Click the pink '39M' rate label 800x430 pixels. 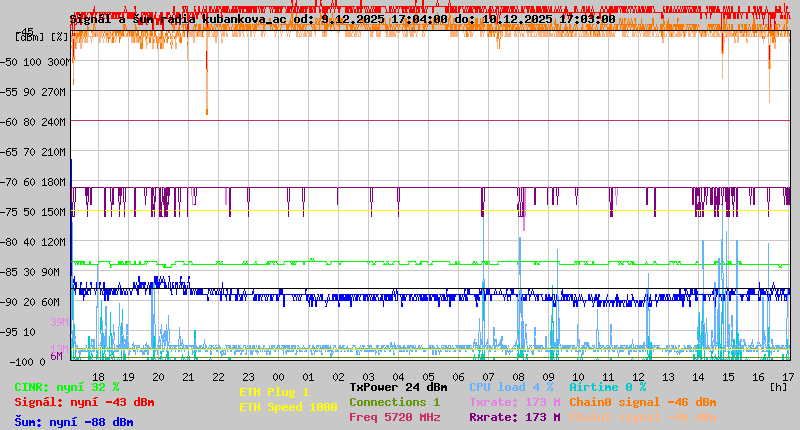[x=59, y=322]
